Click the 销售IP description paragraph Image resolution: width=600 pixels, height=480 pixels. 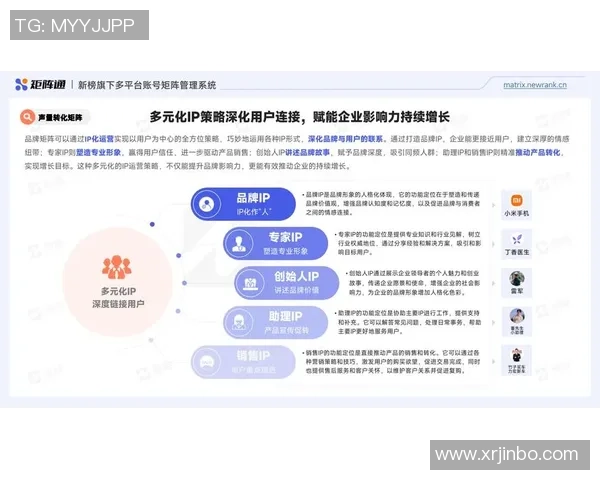pos(391,361)
